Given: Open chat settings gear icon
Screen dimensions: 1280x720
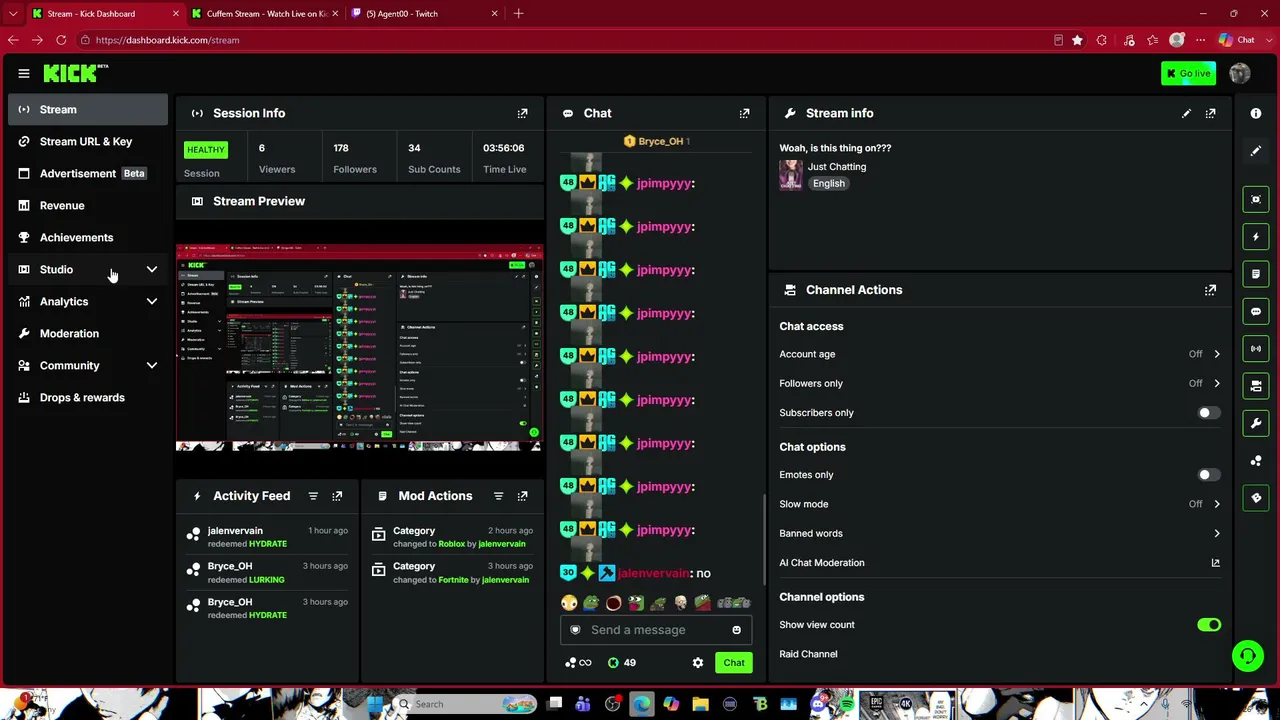Looking at the screenshot, I should point(698,663).
